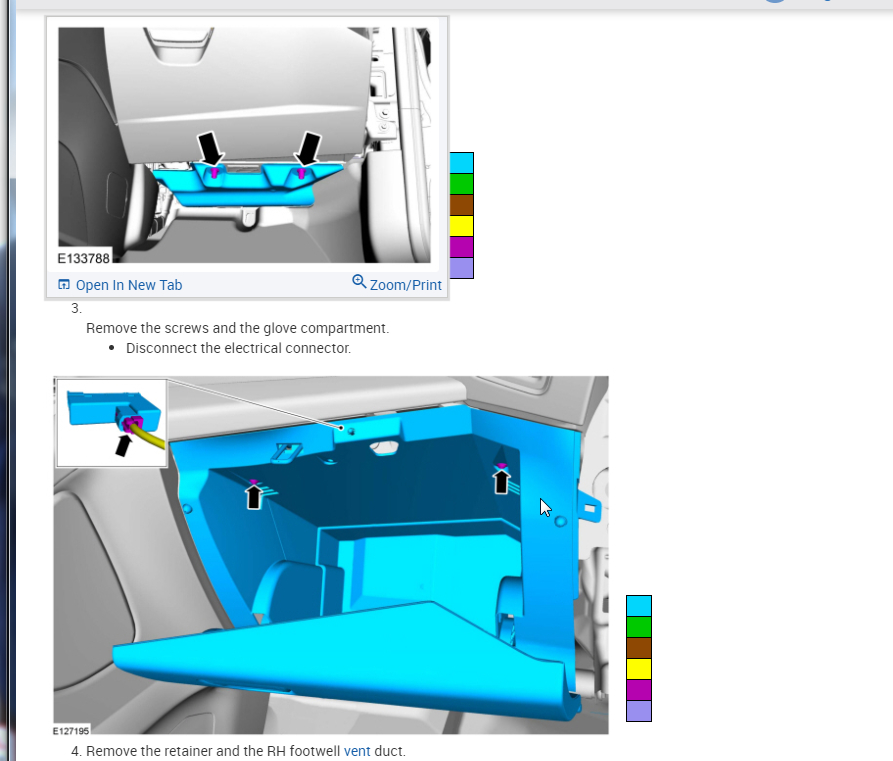Open the E133788 glove box underside illustration
Viewport: 893px width, 761px height.
244,145
